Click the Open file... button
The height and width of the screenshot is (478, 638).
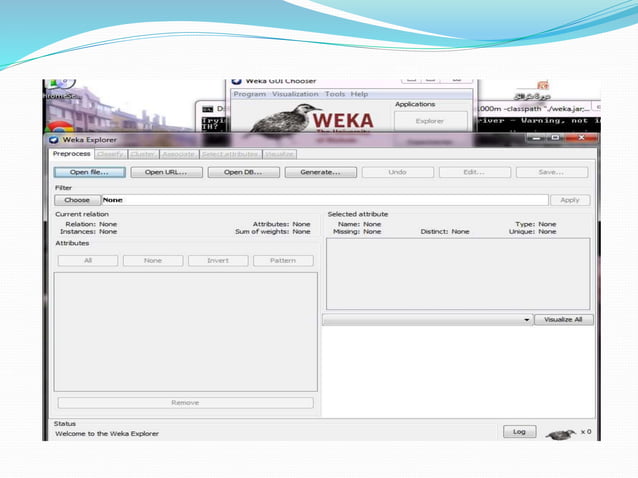[x=90, y=172]
